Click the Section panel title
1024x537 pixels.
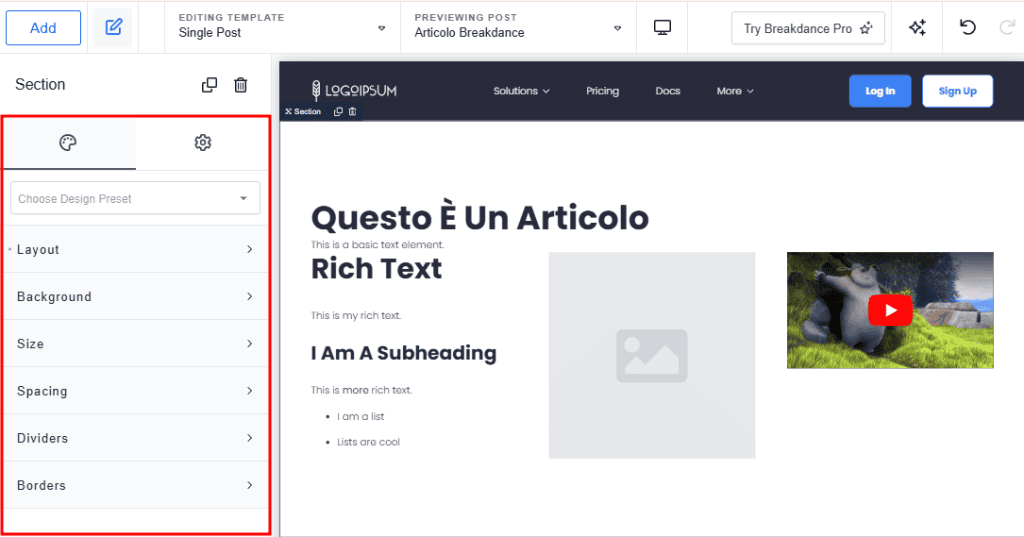click(x=40, y=84)
